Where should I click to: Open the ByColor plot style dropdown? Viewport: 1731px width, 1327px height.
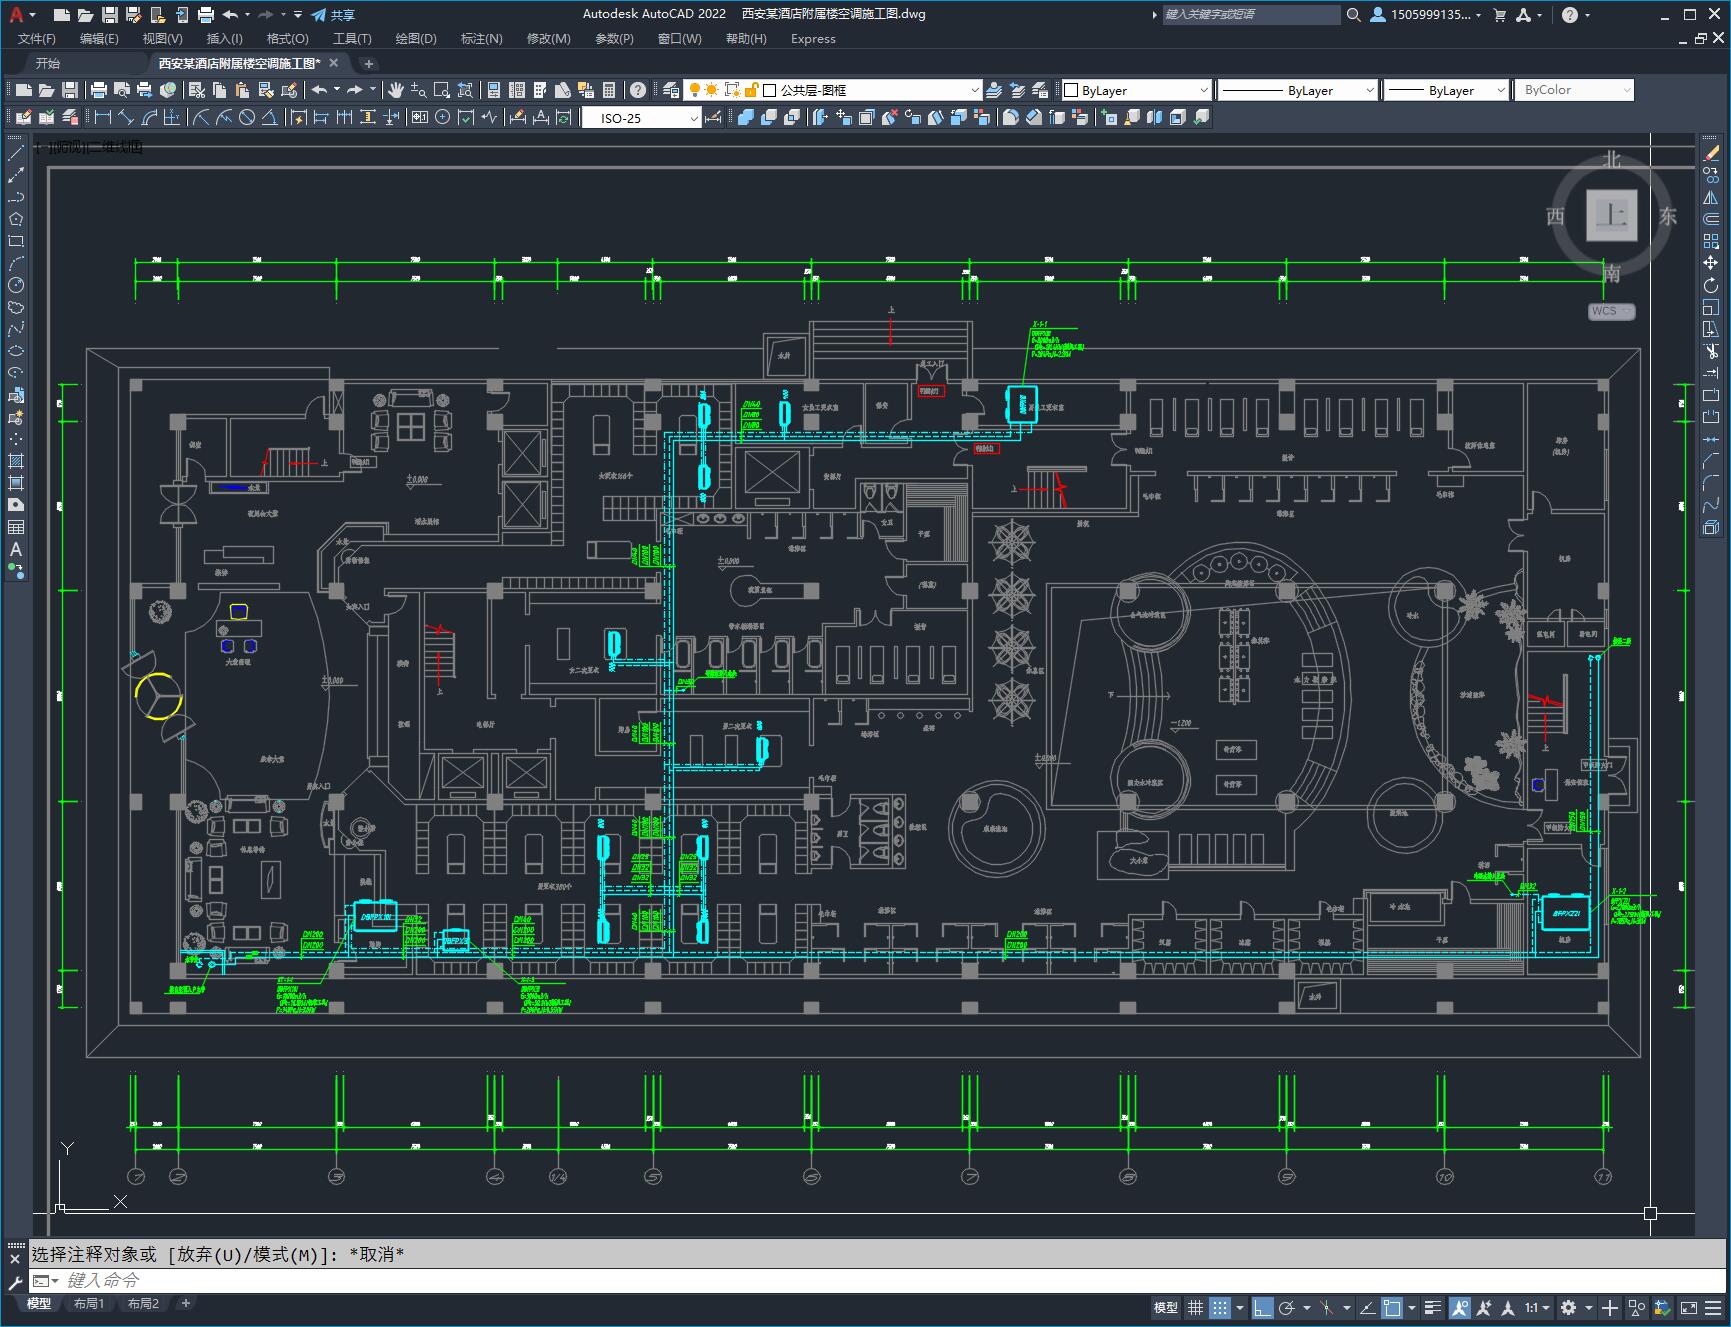pyautogui.click(x=1574, y=90)
